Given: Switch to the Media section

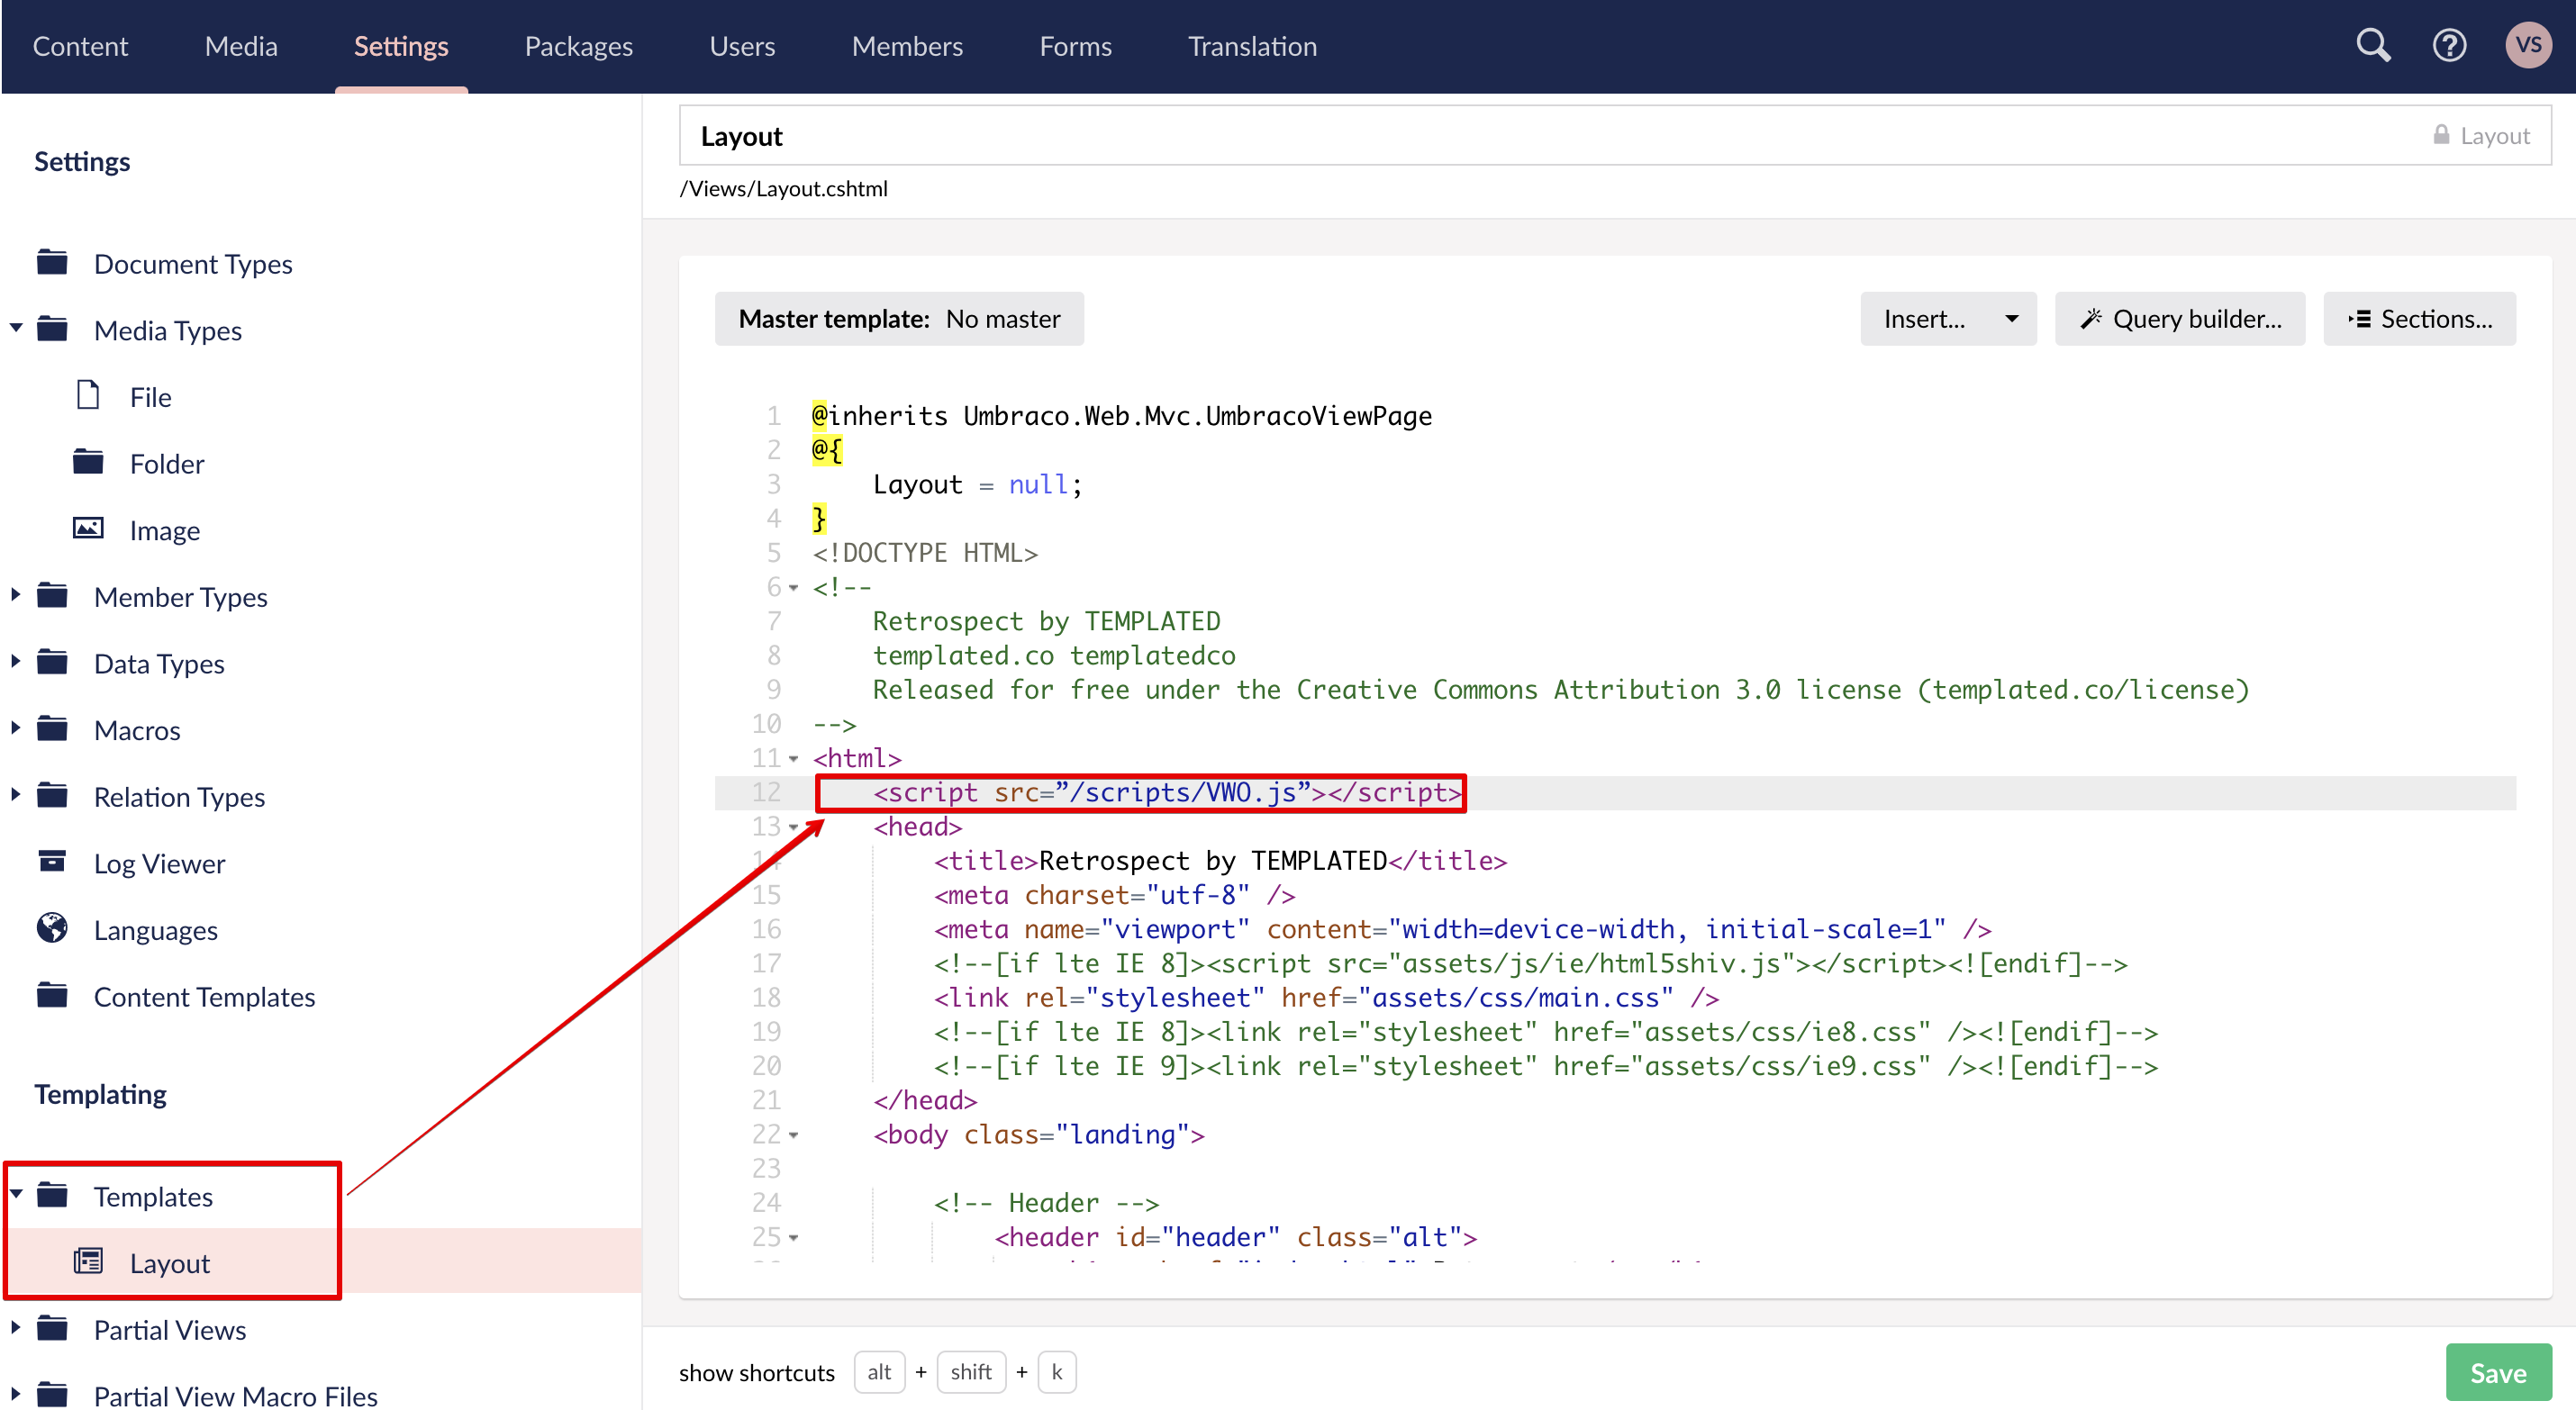Looking at the screenshot, I should 241,46.
